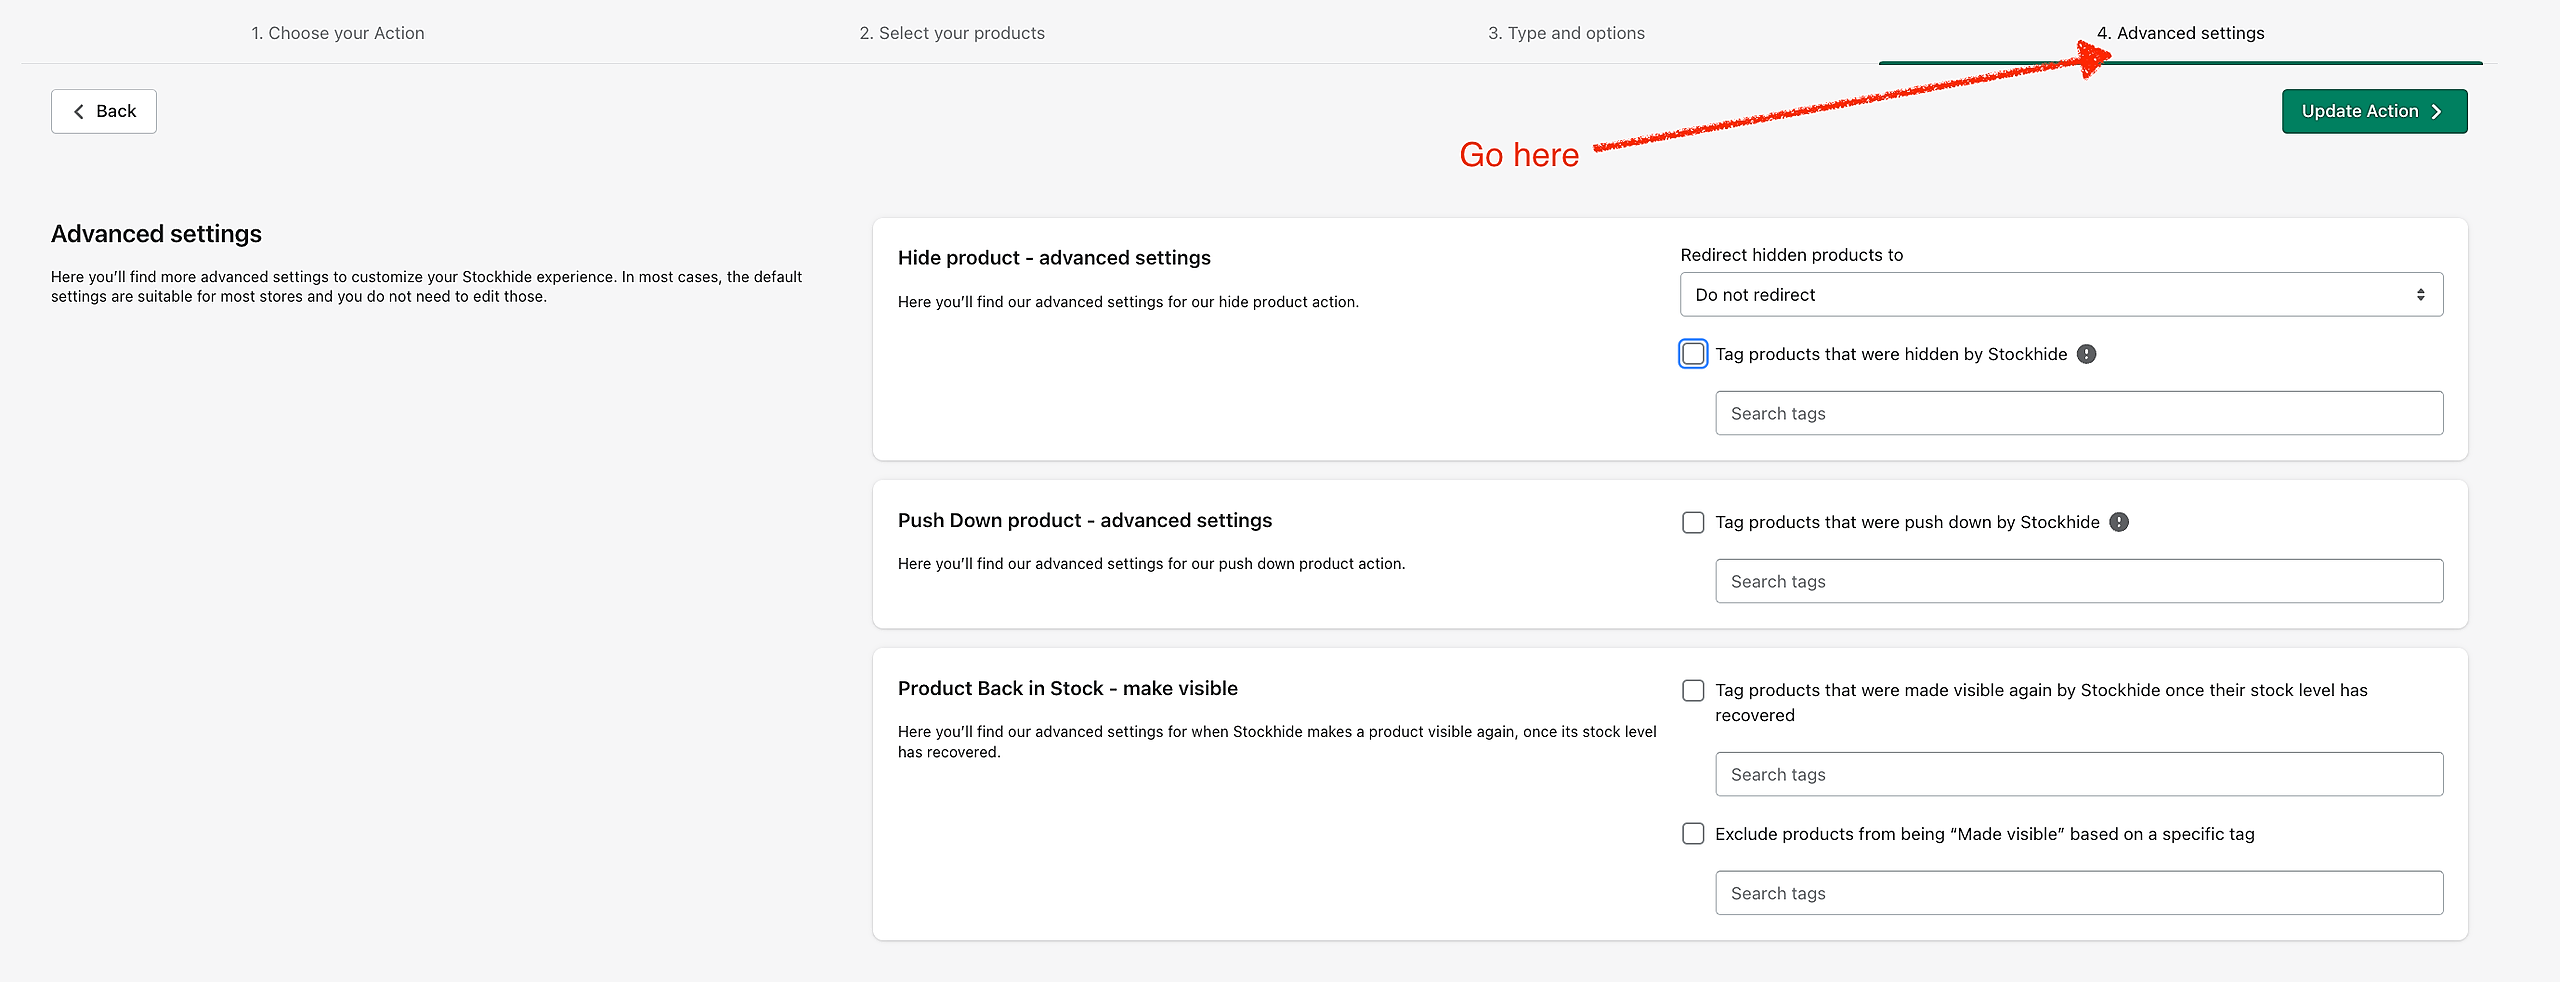Go to Choose your Action step

tap(338, 33)
